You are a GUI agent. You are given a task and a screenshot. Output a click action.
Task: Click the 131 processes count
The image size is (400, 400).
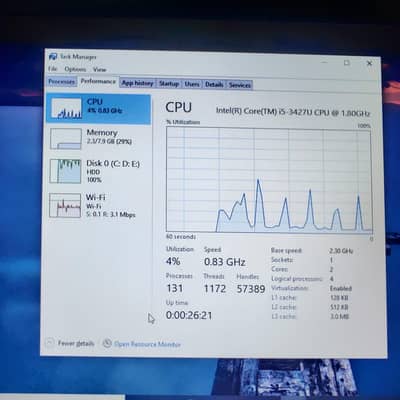click(x=175, y=288)
